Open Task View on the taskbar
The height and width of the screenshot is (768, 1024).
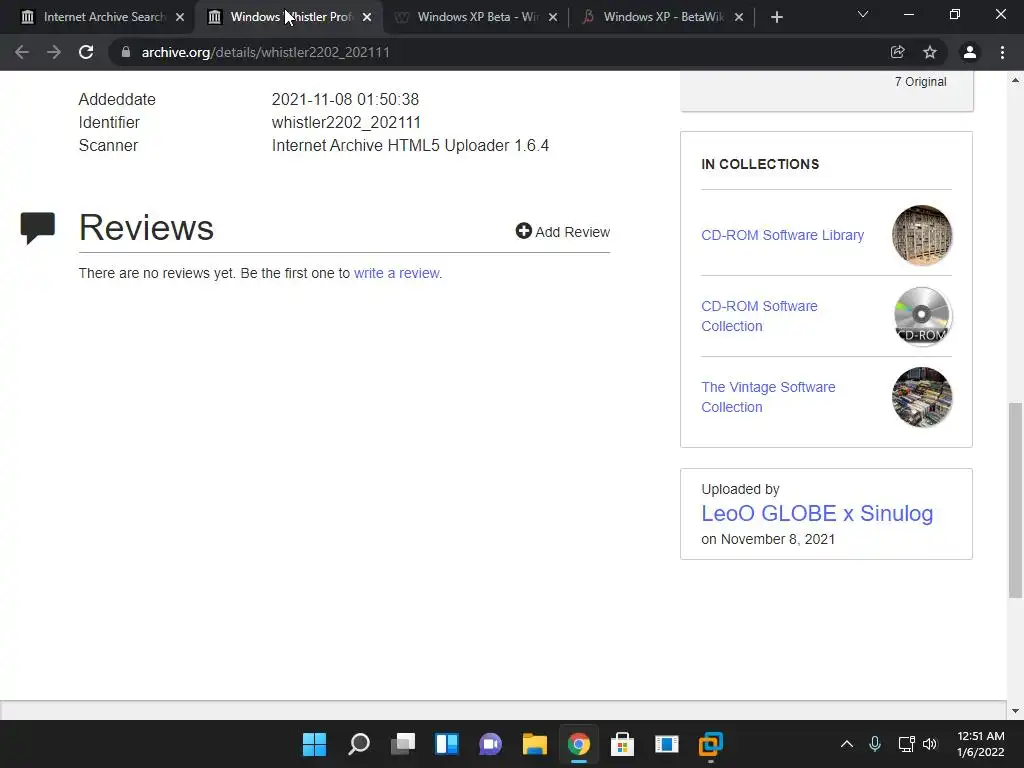point(403,744)
